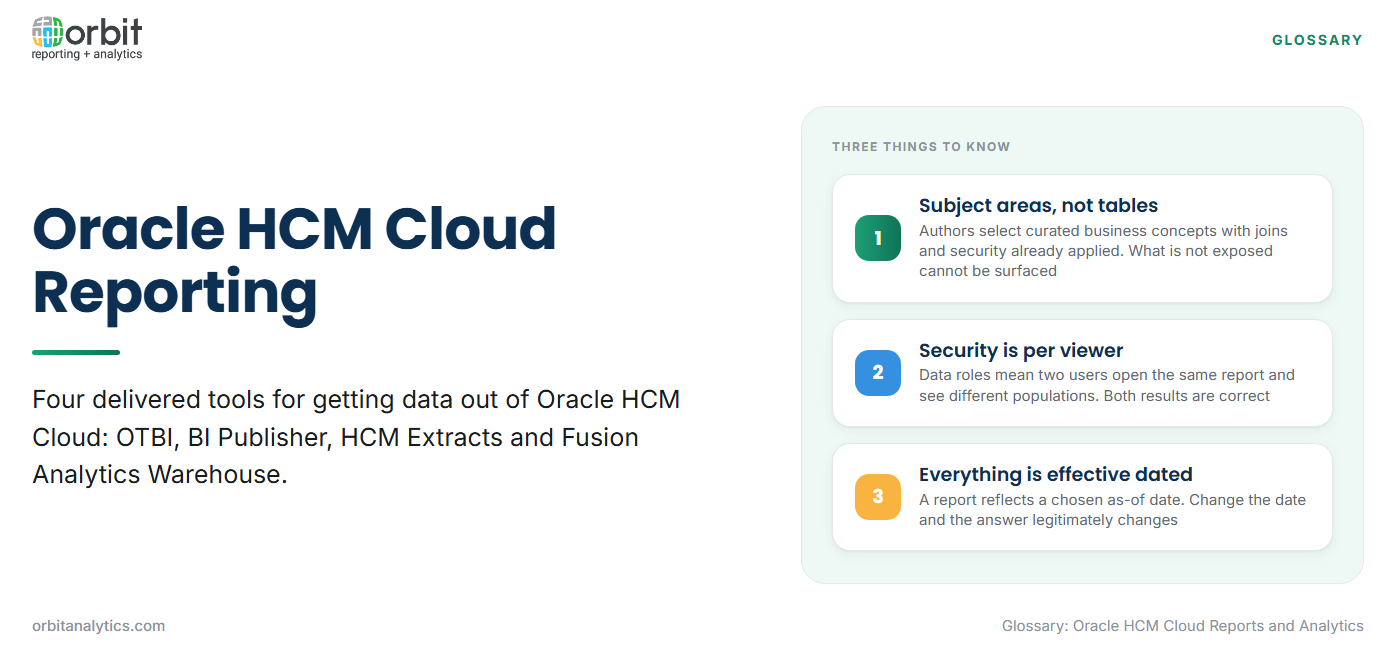Select the blue number 2 badge
The width and height of the screenshot is (1395, 649).
(878, 373)
